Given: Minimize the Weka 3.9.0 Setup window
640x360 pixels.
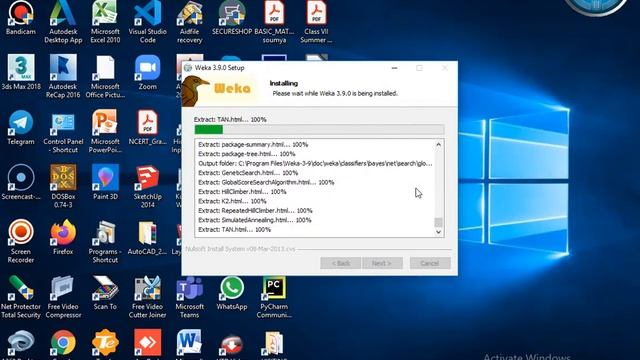Looking at the screenshot, I should 394,68.
